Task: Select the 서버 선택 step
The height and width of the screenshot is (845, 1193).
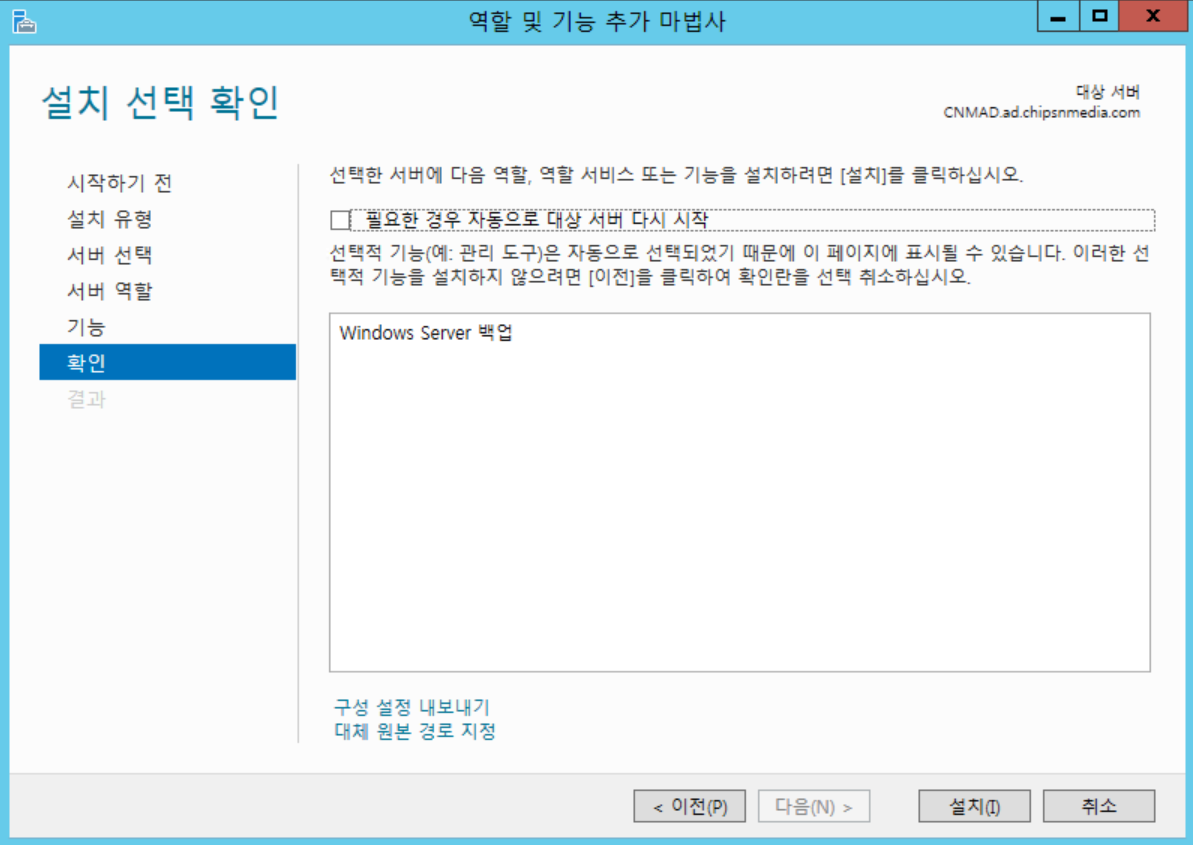Action: click(x=110, y=255)
